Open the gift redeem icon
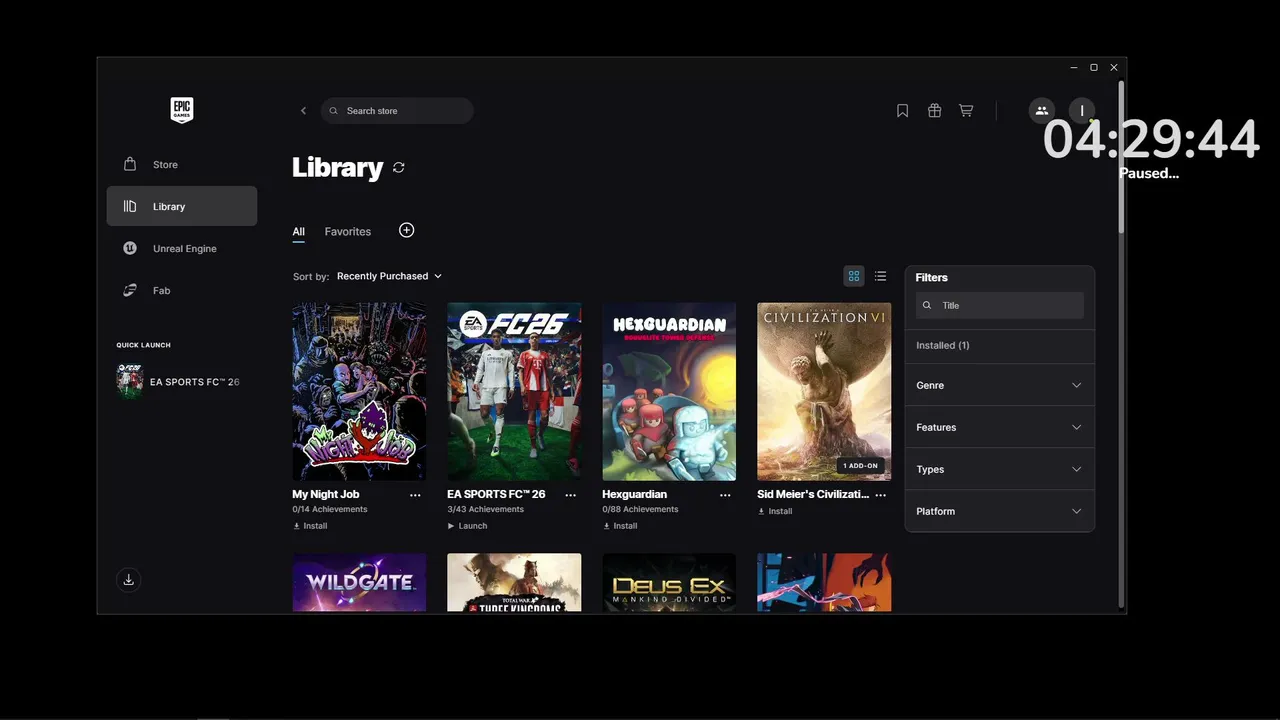 934,111
